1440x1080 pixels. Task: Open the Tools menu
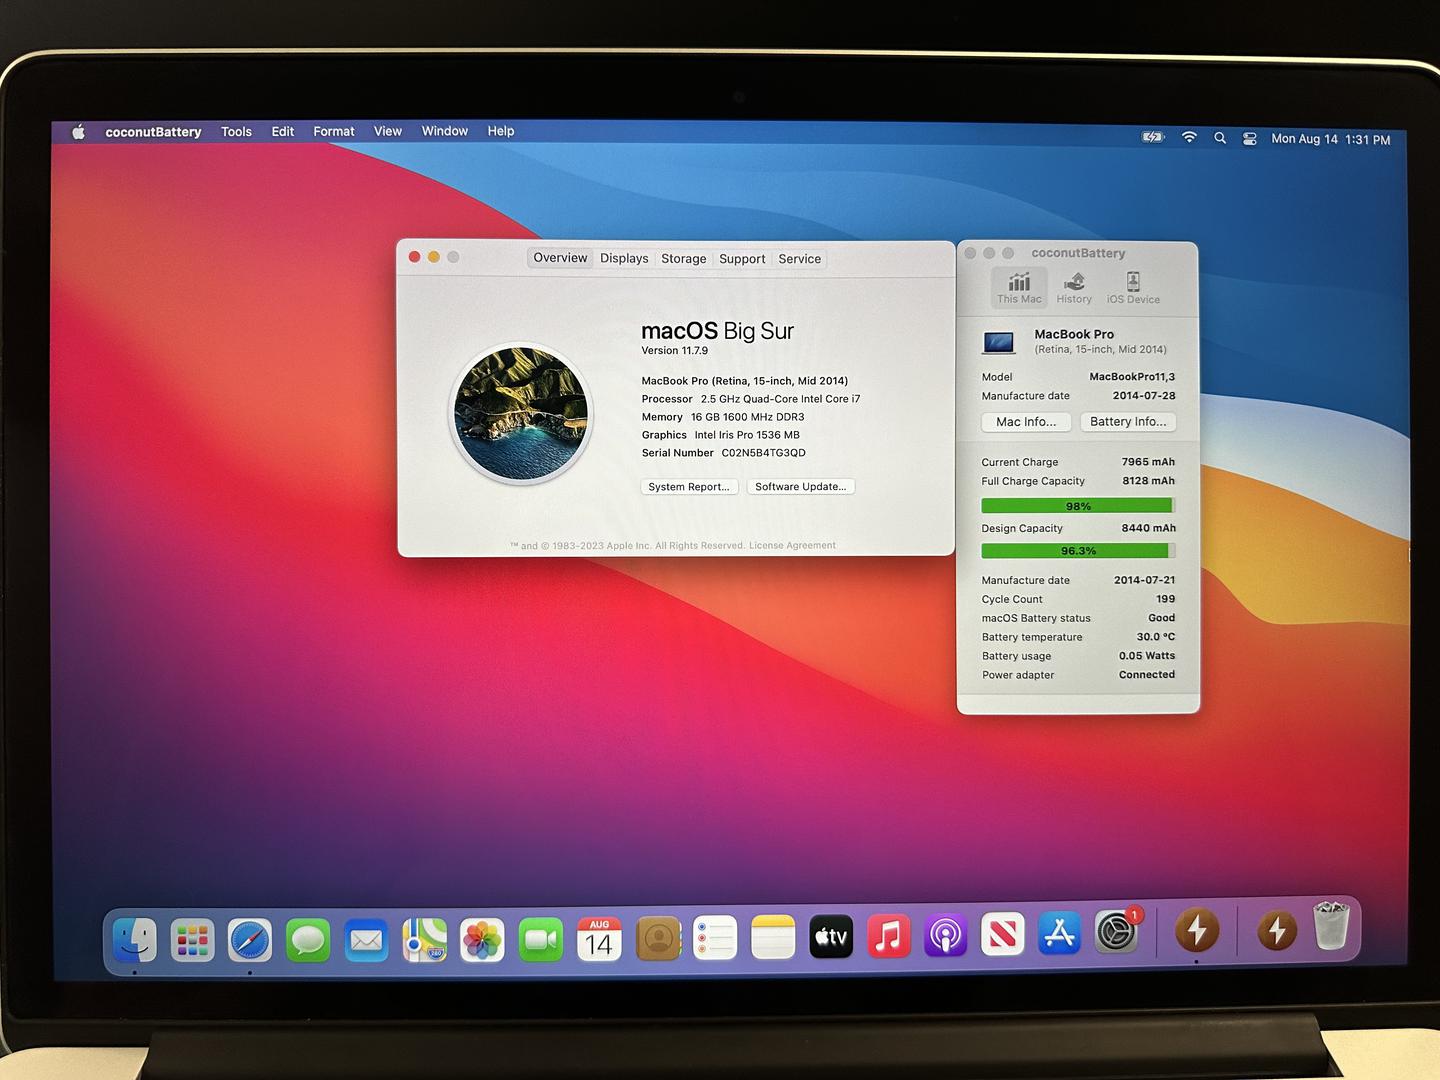coord(237,132)
